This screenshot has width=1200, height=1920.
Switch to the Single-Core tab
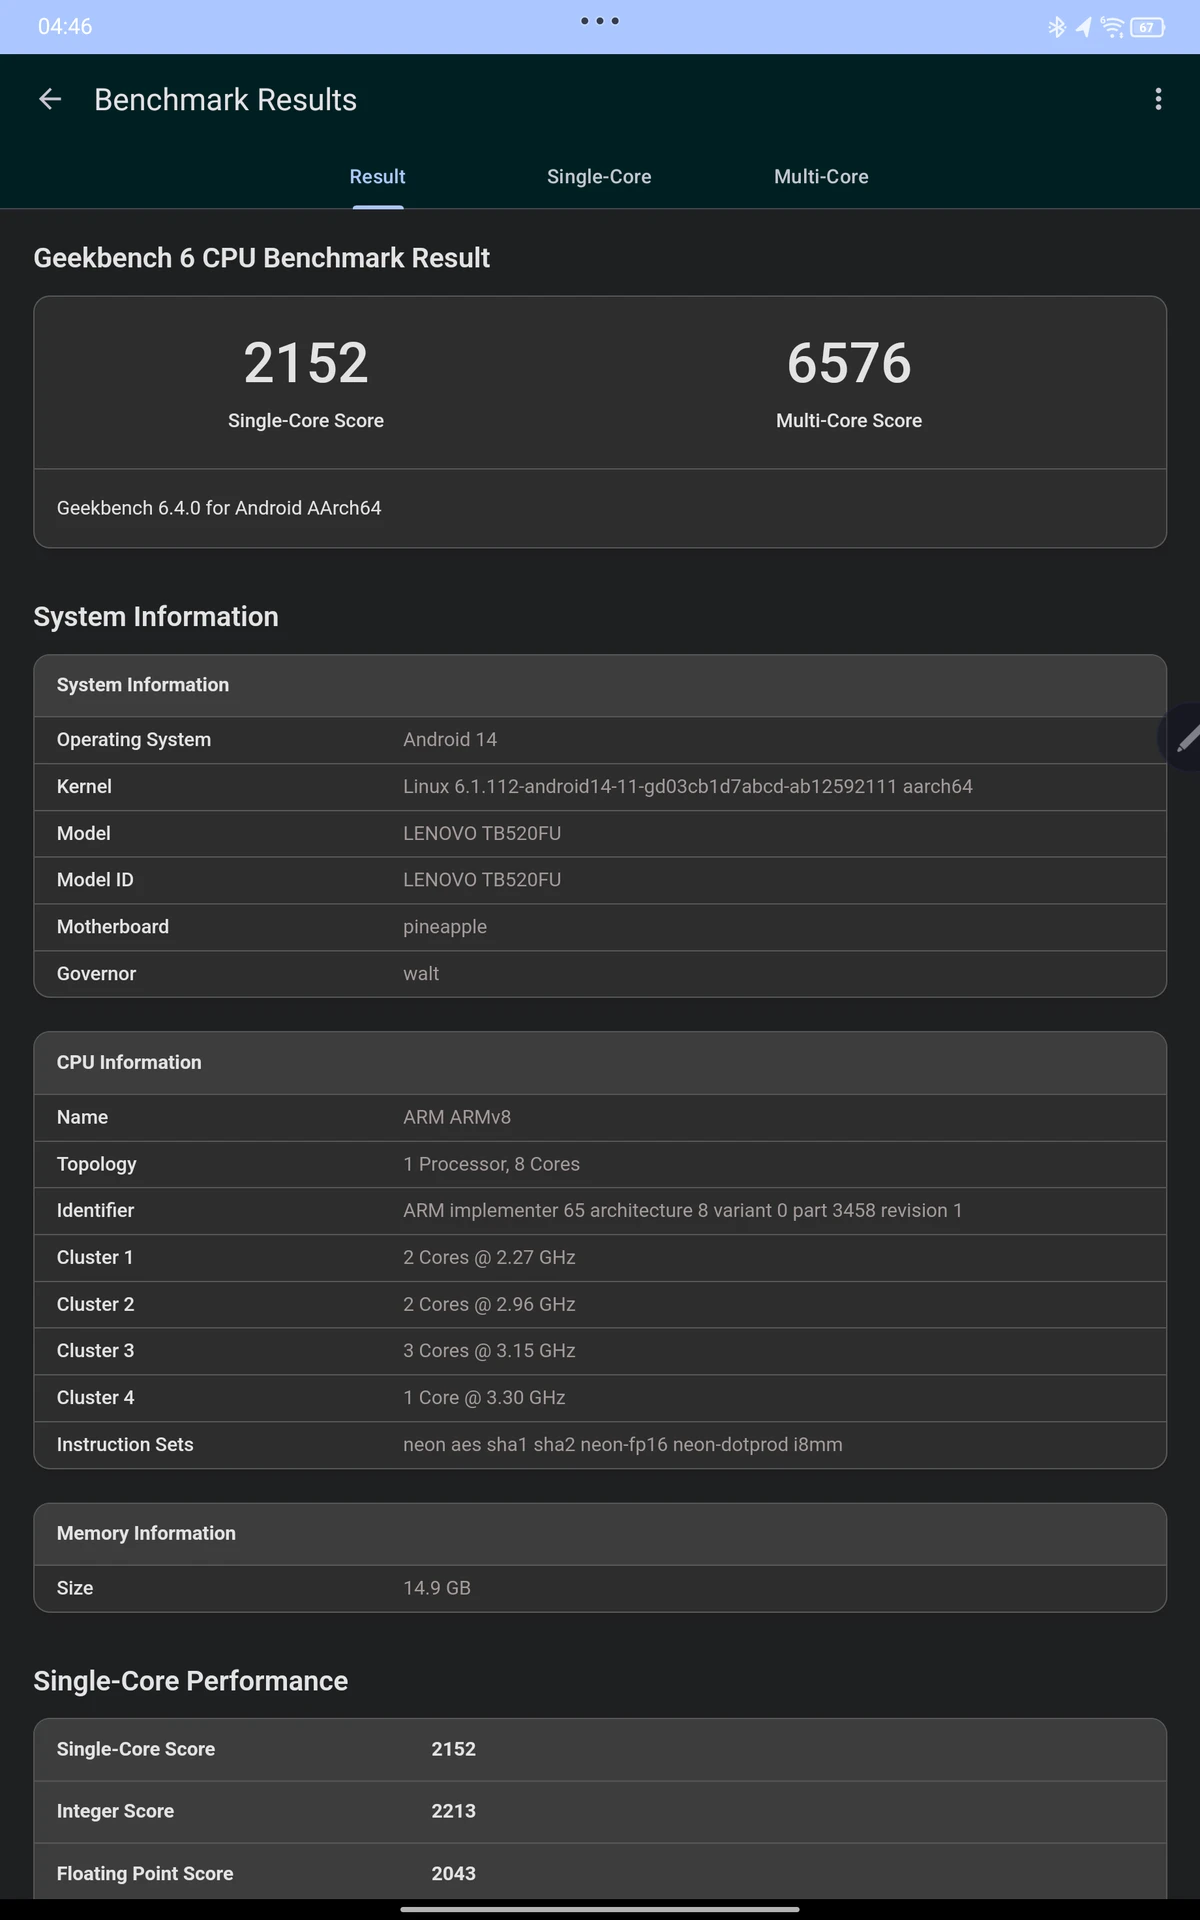(x=599, y=177)
